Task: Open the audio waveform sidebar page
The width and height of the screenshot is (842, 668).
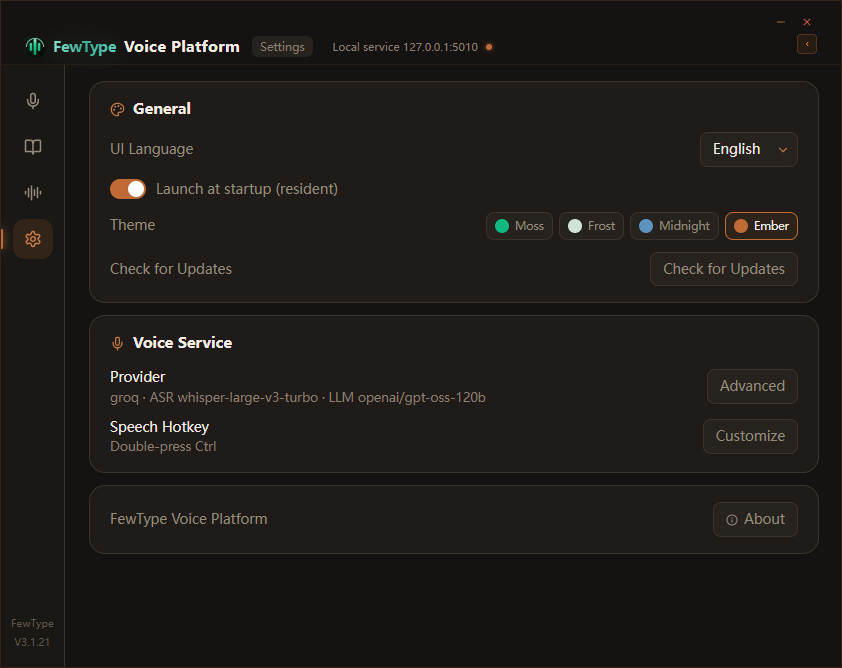Action: tap(33, 193)
